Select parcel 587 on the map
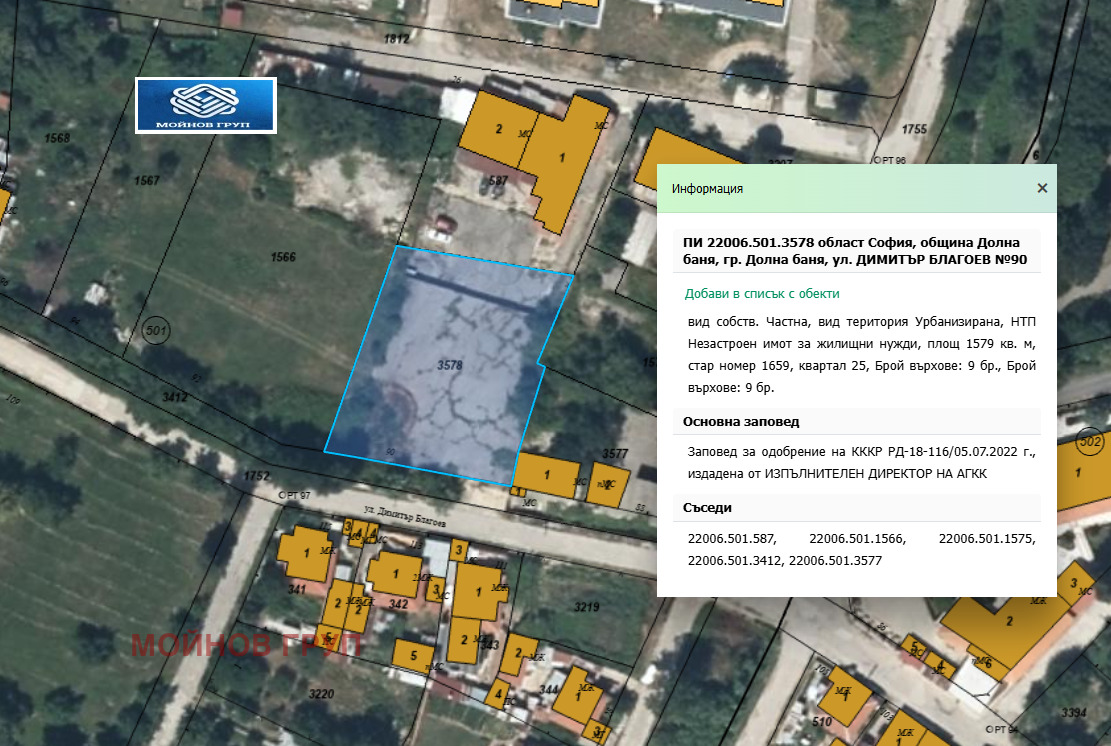 (497, 181)
